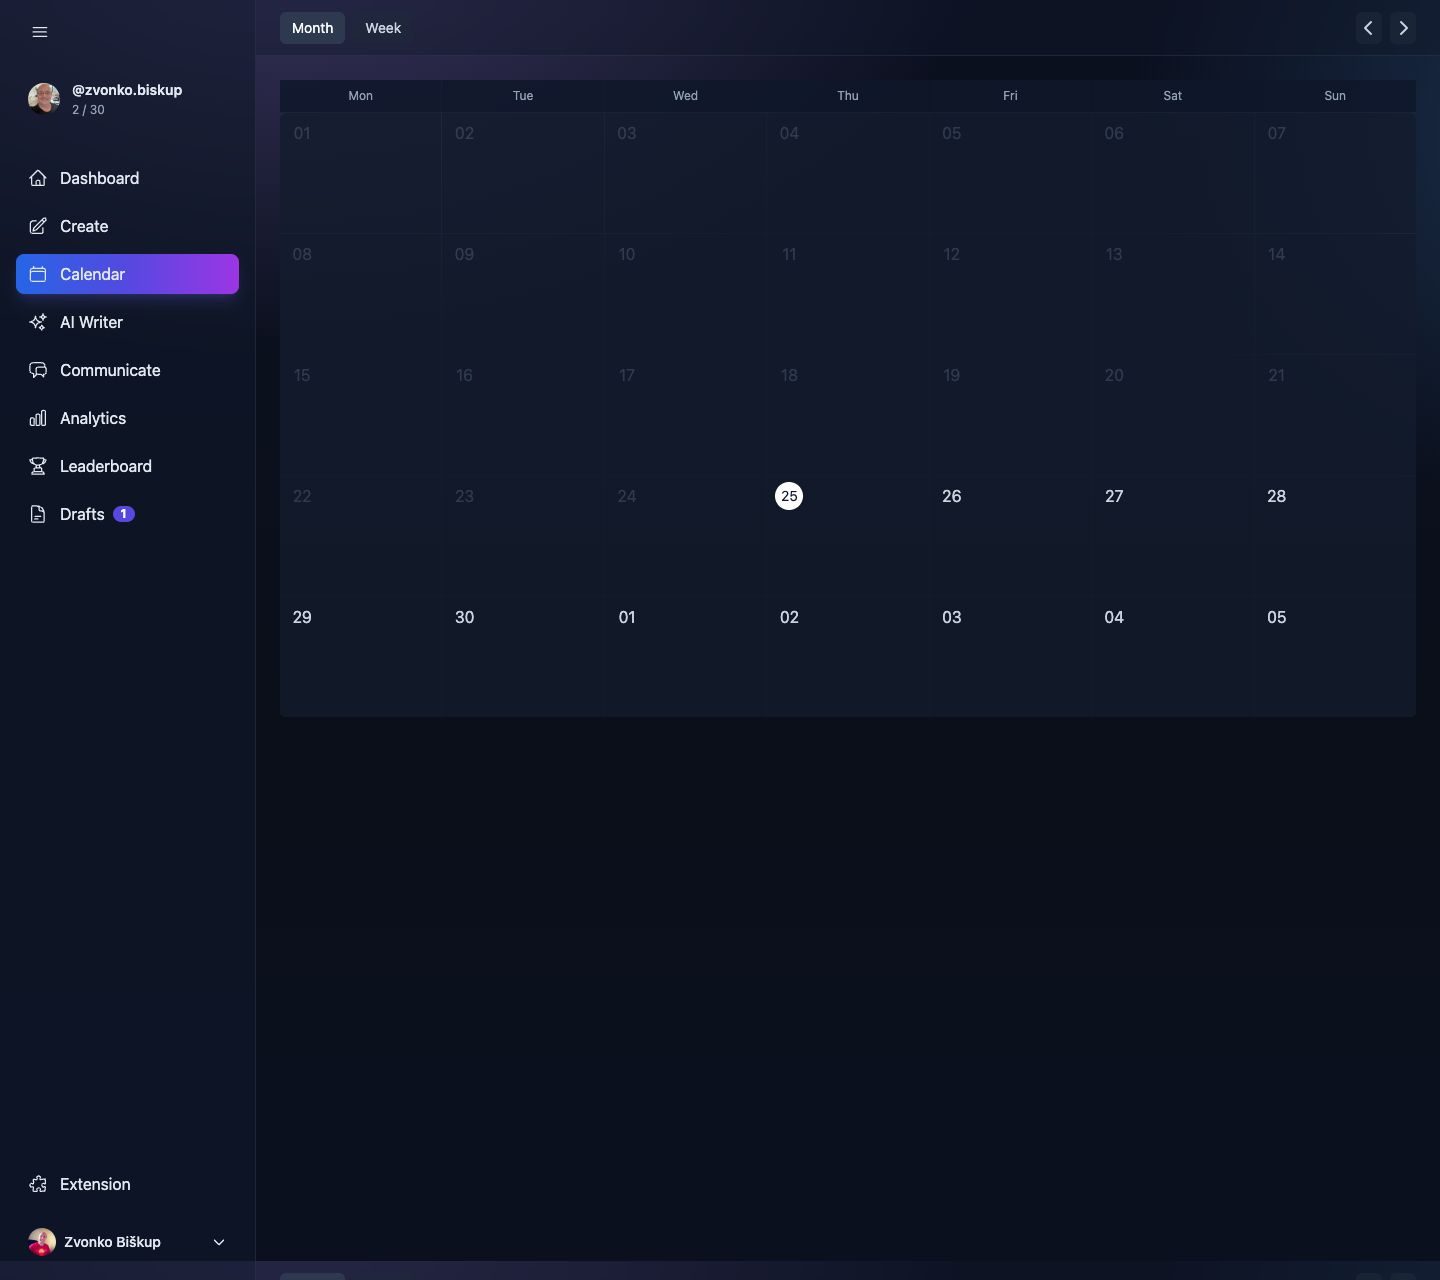This screenshot has width=1440, height=1280.
Task: Switch to Week view
Action: pos(383,28)
